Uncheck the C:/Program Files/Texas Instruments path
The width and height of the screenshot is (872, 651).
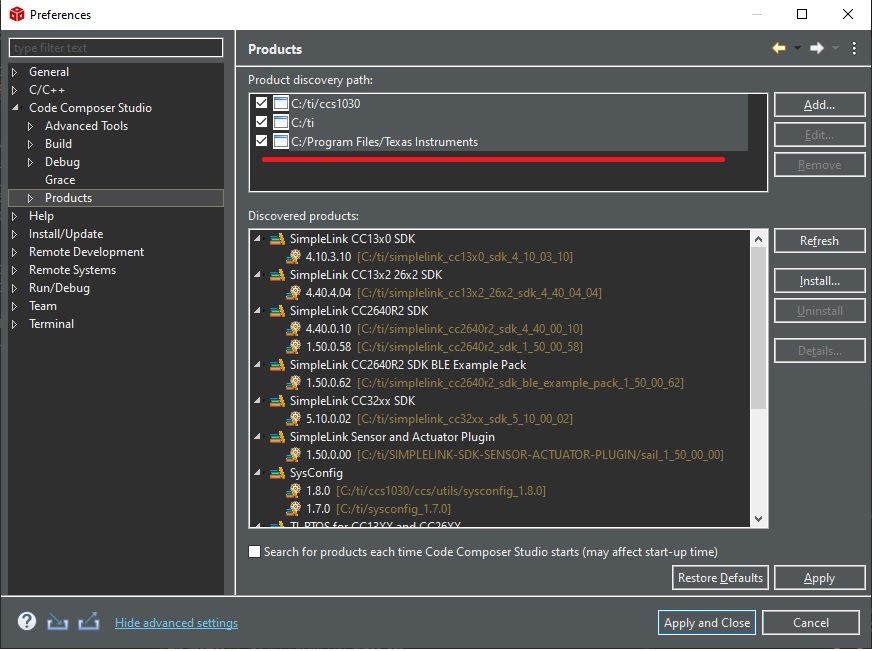point(261,141)
